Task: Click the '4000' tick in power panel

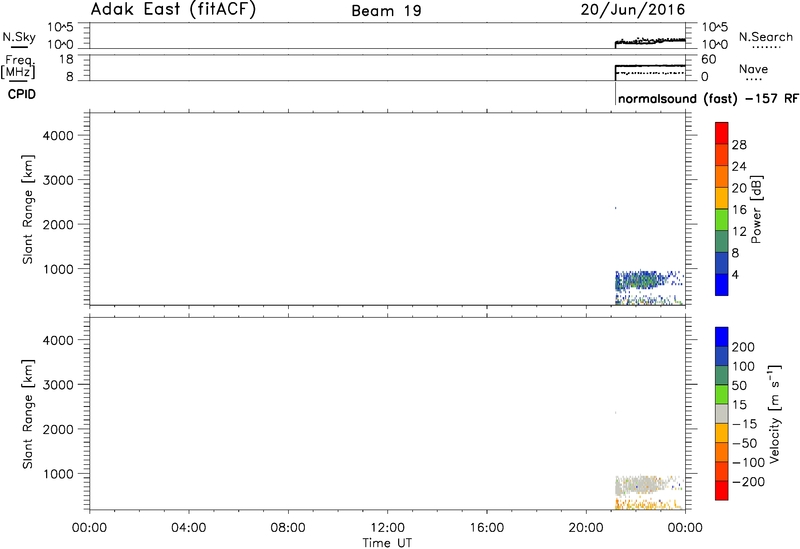Action: pyautogui.click(x=59, y=136)
